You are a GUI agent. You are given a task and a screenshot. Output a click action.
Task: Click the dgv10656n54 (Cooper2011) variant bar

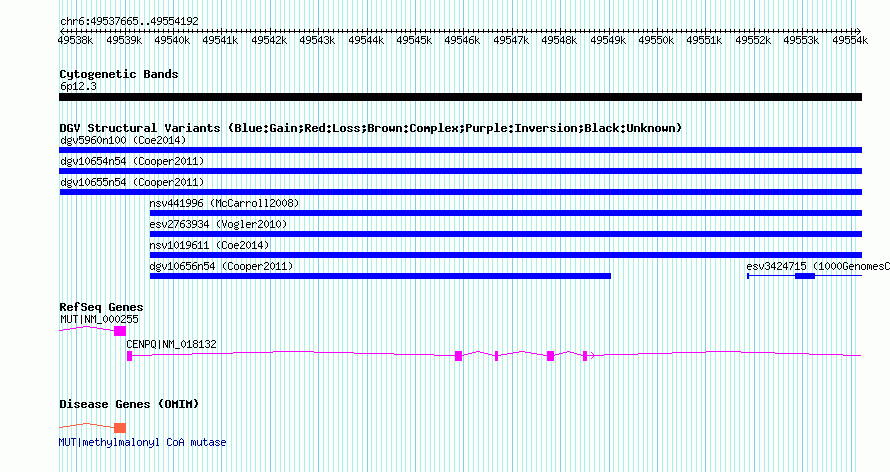380,276
